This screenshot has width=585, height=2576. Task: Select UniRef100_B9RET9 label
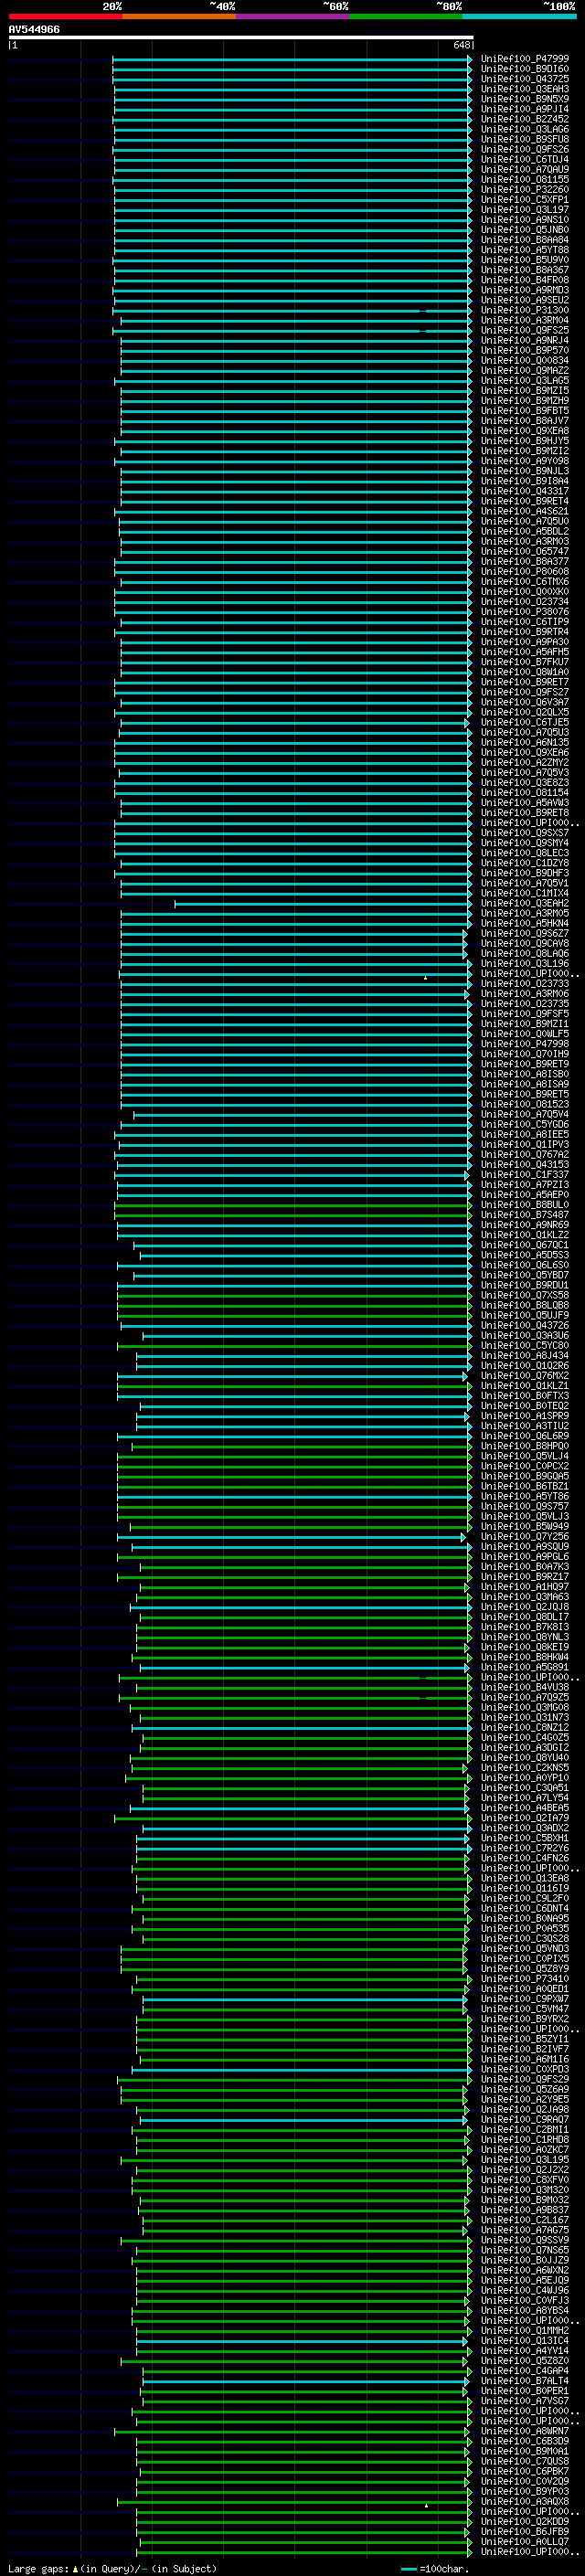[525, 1064]
